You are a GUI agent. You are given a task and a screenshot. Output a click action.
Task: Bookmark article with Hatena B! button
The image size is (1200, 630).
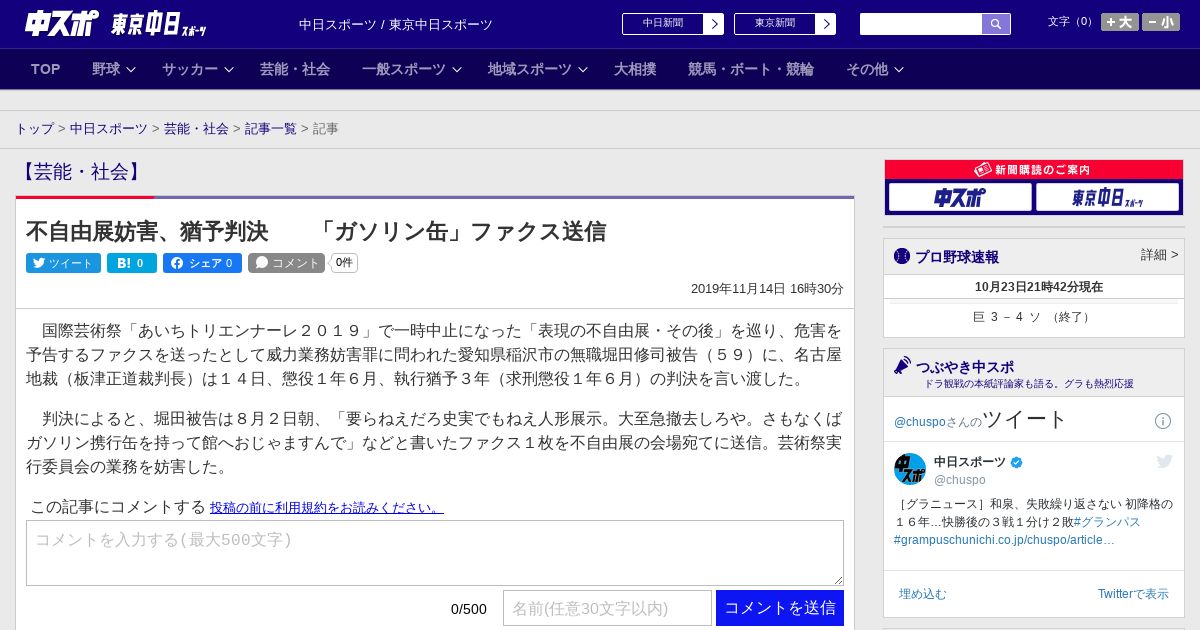[x=132, y=263]
